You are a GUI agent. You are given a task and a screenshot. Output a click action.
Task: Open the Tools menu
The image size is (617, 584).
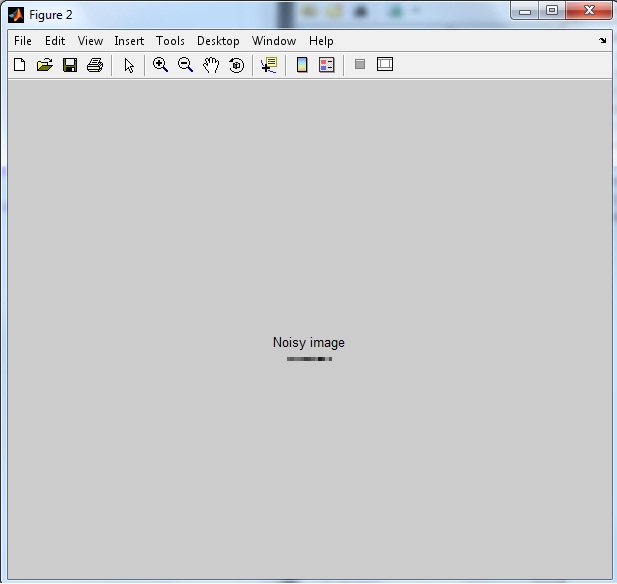(x=170, y=41)
